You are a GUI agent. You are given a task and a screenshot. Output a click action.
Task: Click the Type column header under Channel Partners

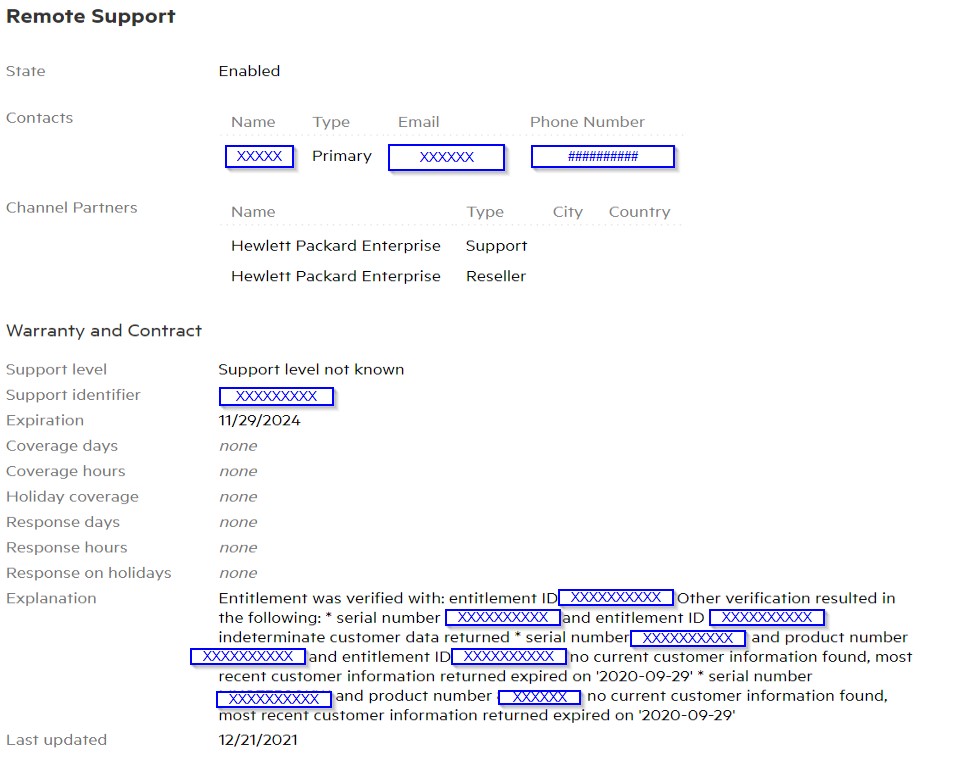(x=484, y=211)
